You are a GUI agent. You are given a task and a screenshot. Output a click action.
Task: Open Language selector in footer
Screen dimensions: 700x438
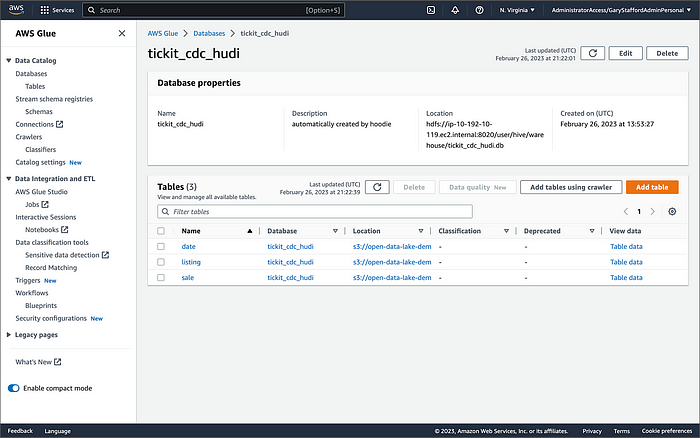point(57,431)
